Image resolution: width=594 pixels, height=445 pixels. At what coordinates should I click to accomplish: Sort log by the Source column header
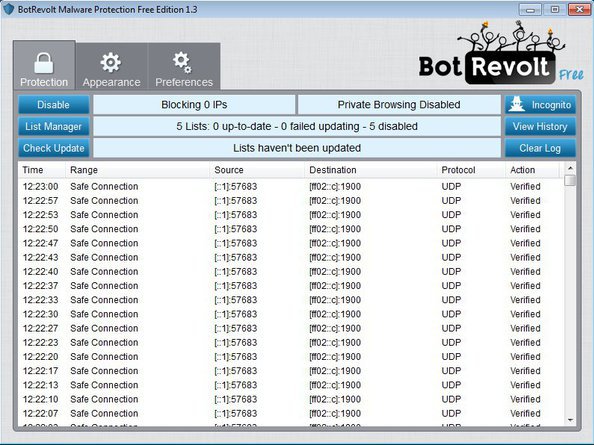coord(257,170)
